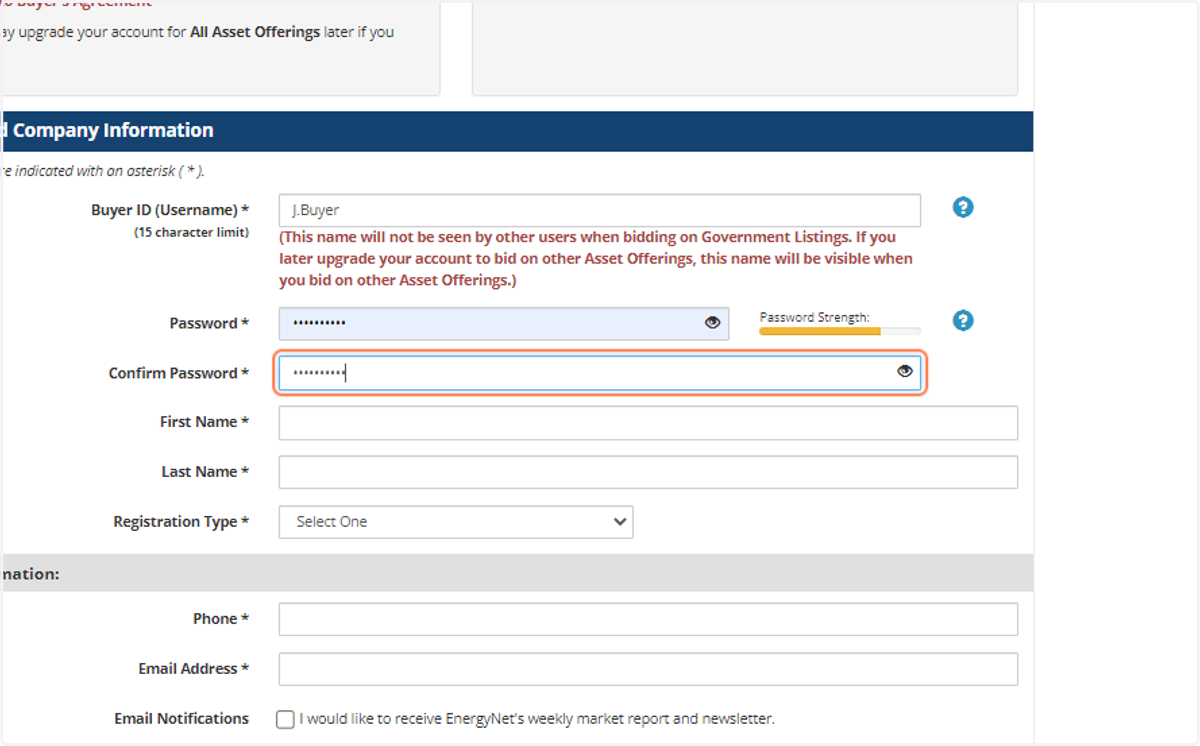Click the First Name input box
Viewport: 1200px width, 746px height.
648,423
